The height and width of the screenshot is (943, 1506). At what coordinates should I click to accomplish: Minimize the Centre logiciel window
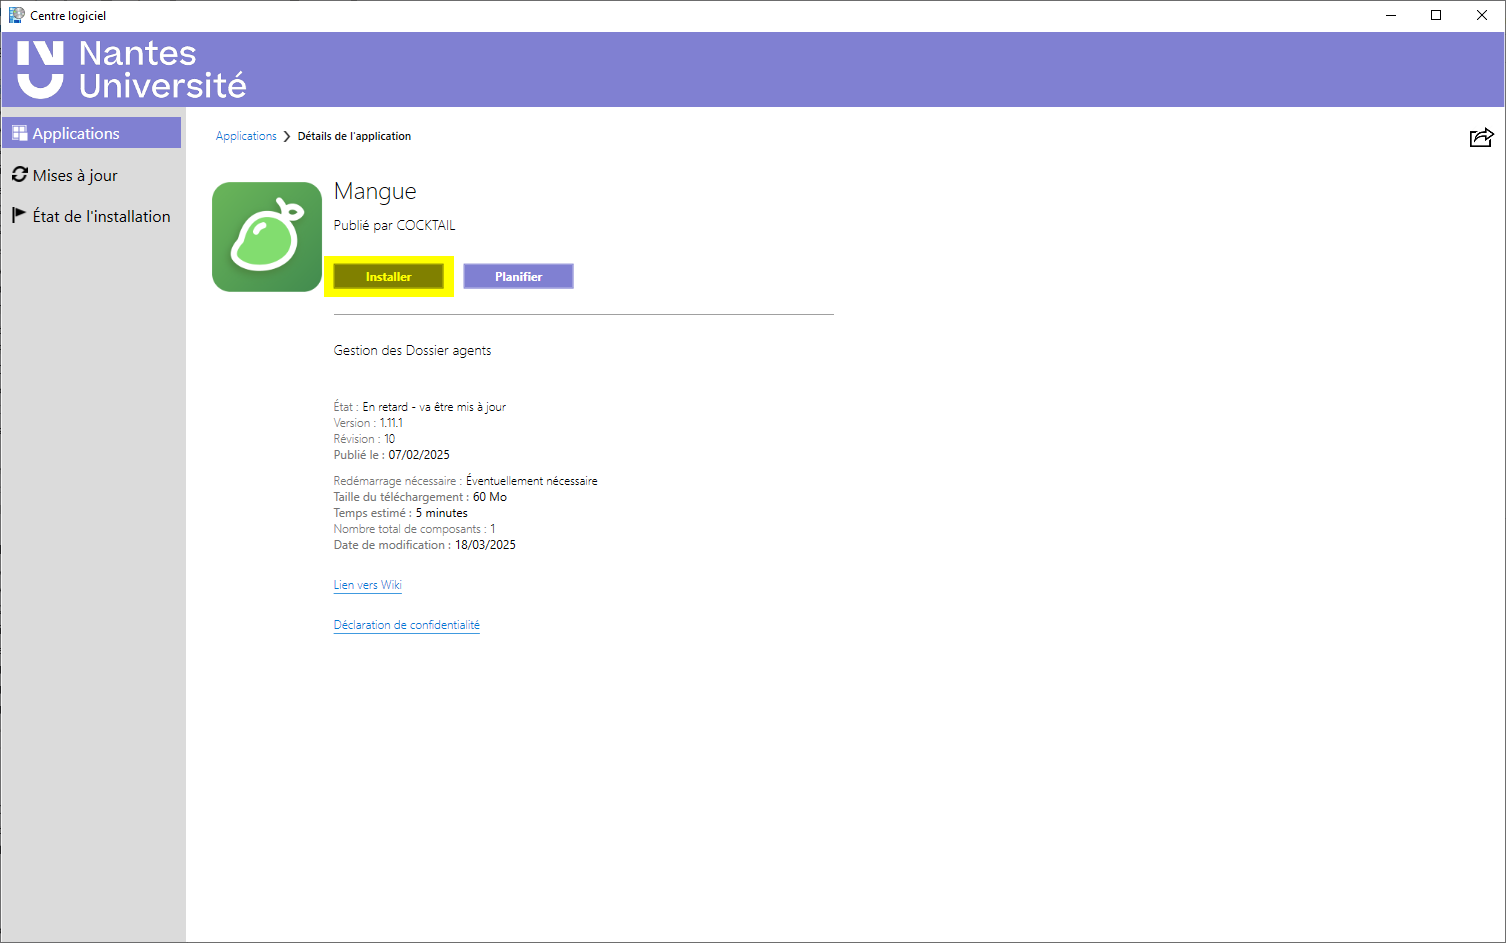pyautogui.click(x=1390, y=15)
